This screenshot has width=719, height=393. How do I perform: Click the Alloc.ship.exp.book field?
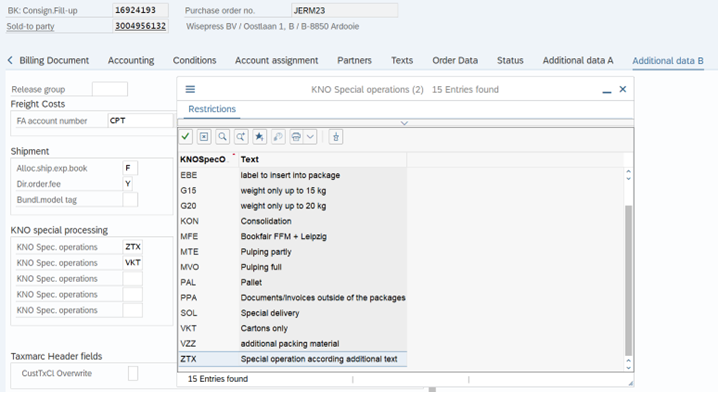point(130,168)
